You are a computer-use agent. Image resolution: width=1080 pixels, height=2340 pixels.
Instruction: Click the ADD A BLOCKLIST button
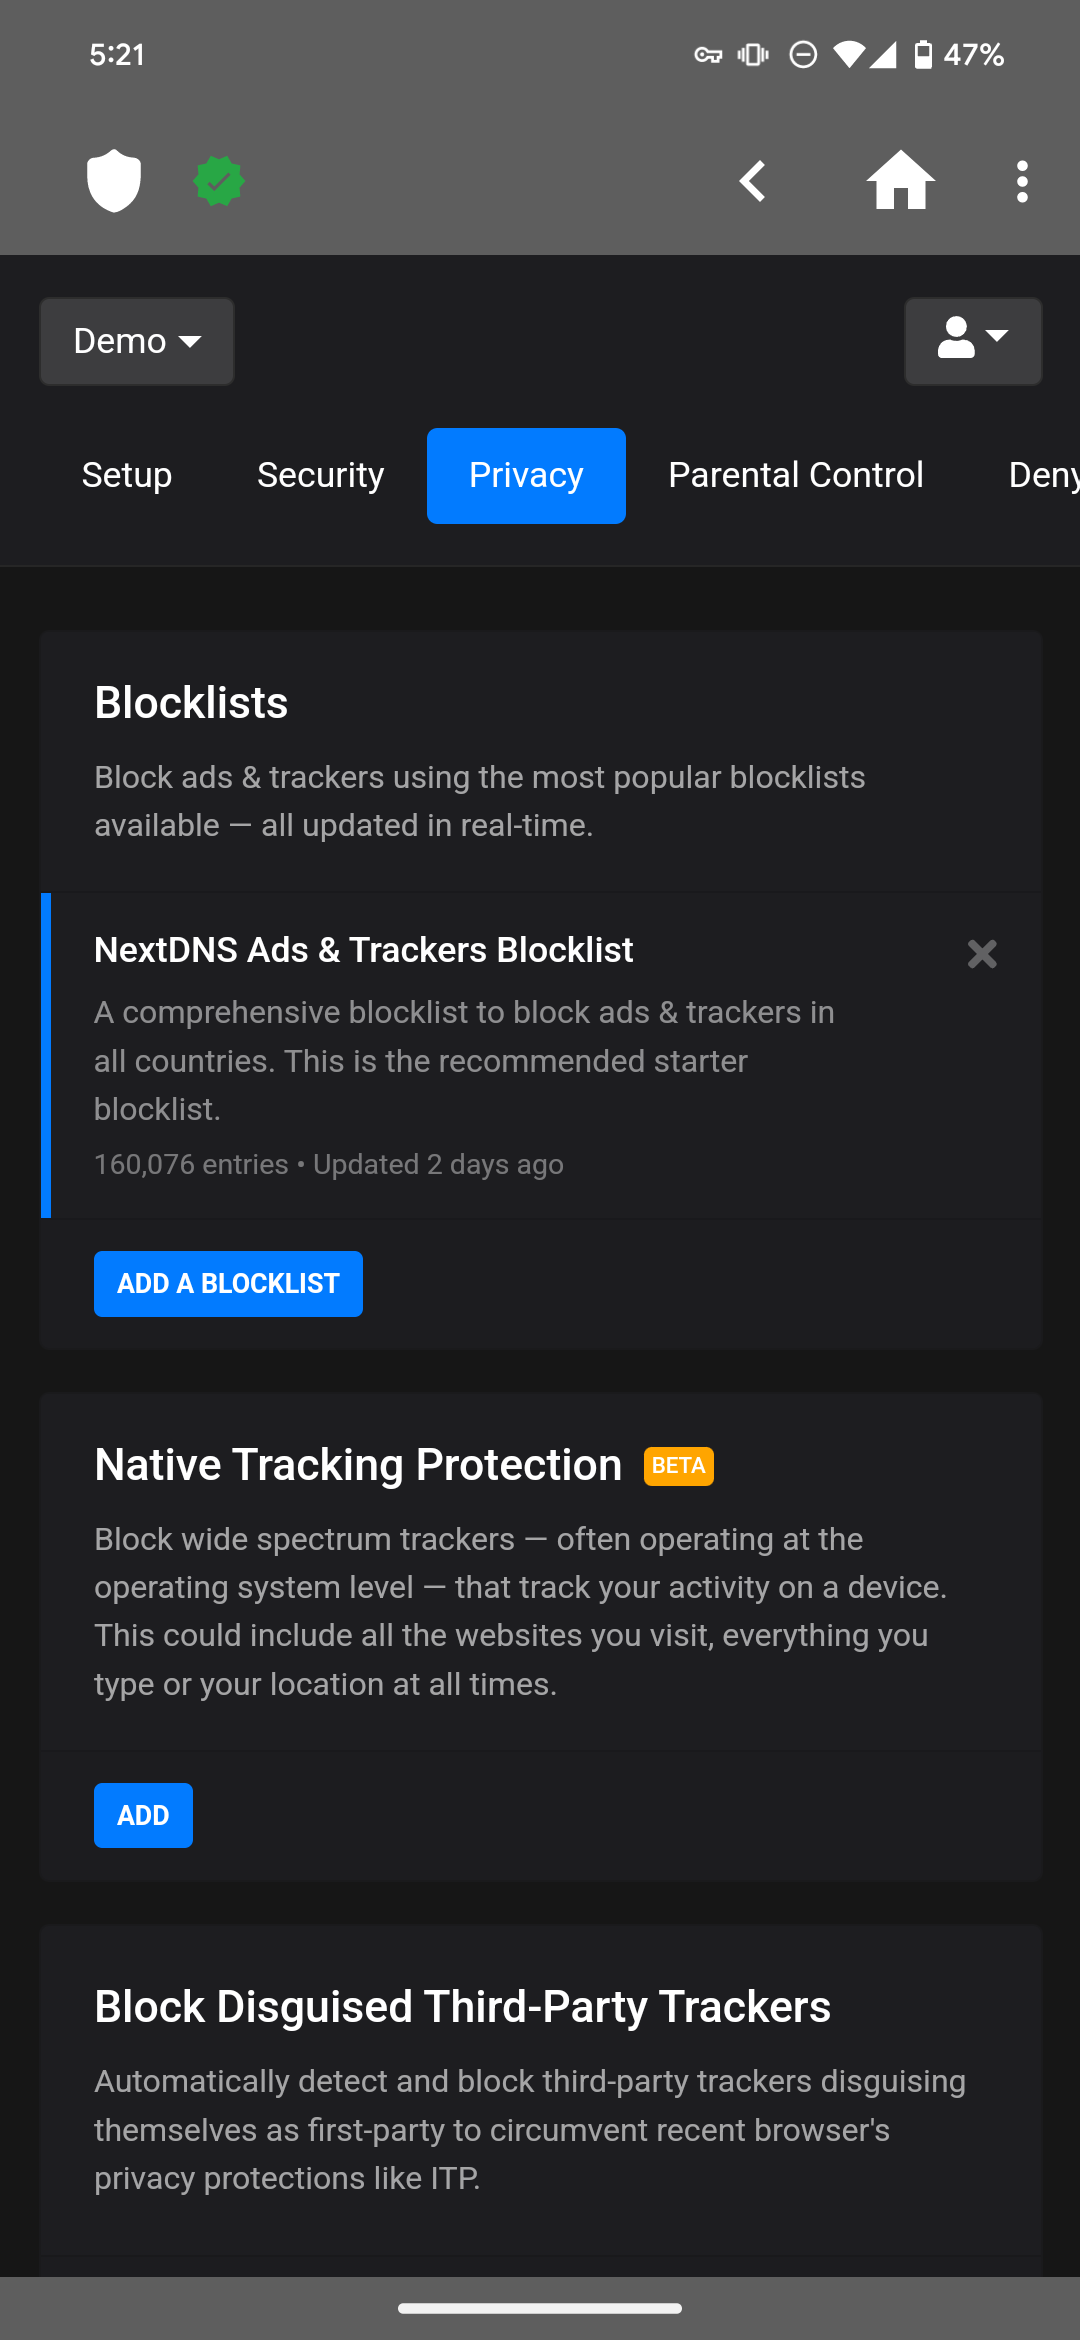(x=228, y=1284)
